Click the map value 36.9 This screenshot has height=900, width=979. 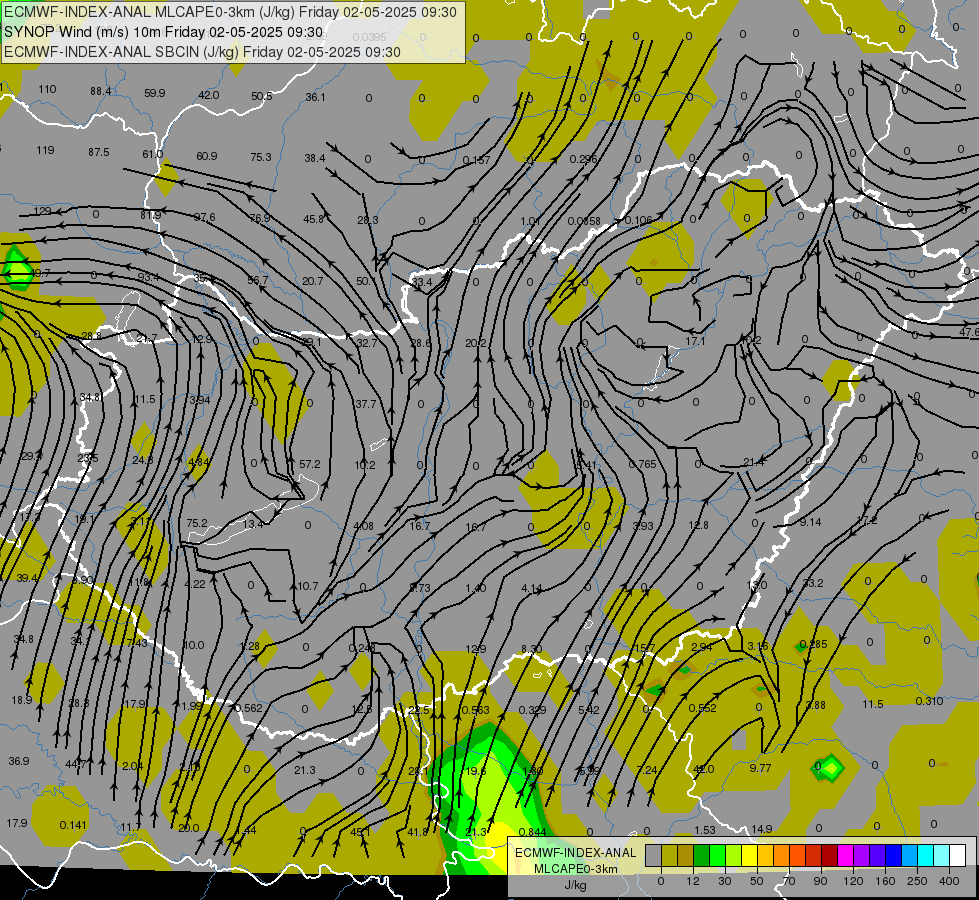point(19,761)
